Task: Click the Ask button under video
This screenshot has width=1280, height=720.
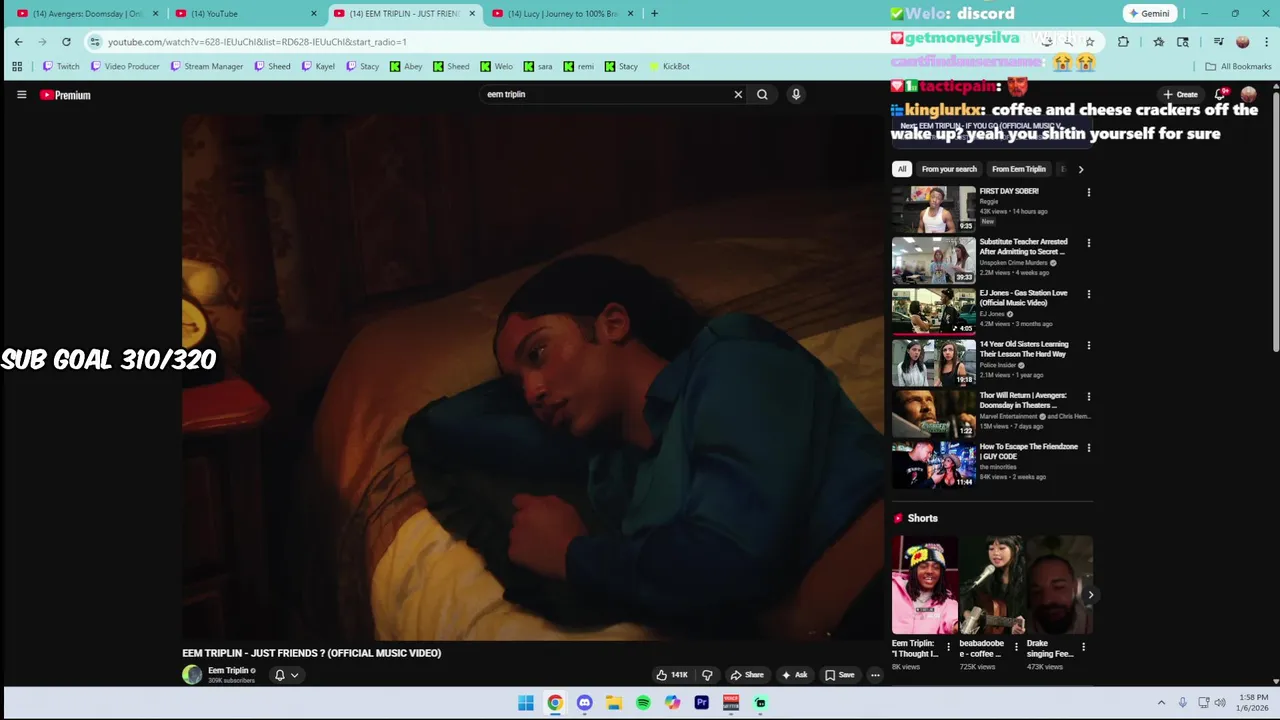Action: 794,675
